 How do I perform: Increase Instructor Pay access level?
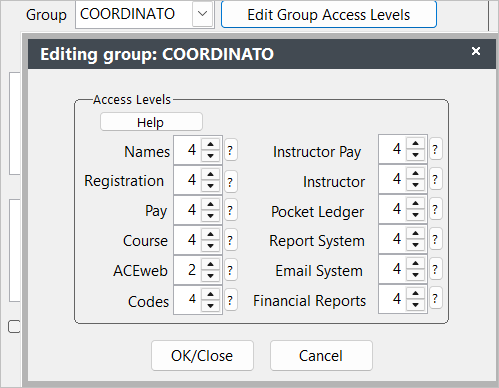[415, 143]
